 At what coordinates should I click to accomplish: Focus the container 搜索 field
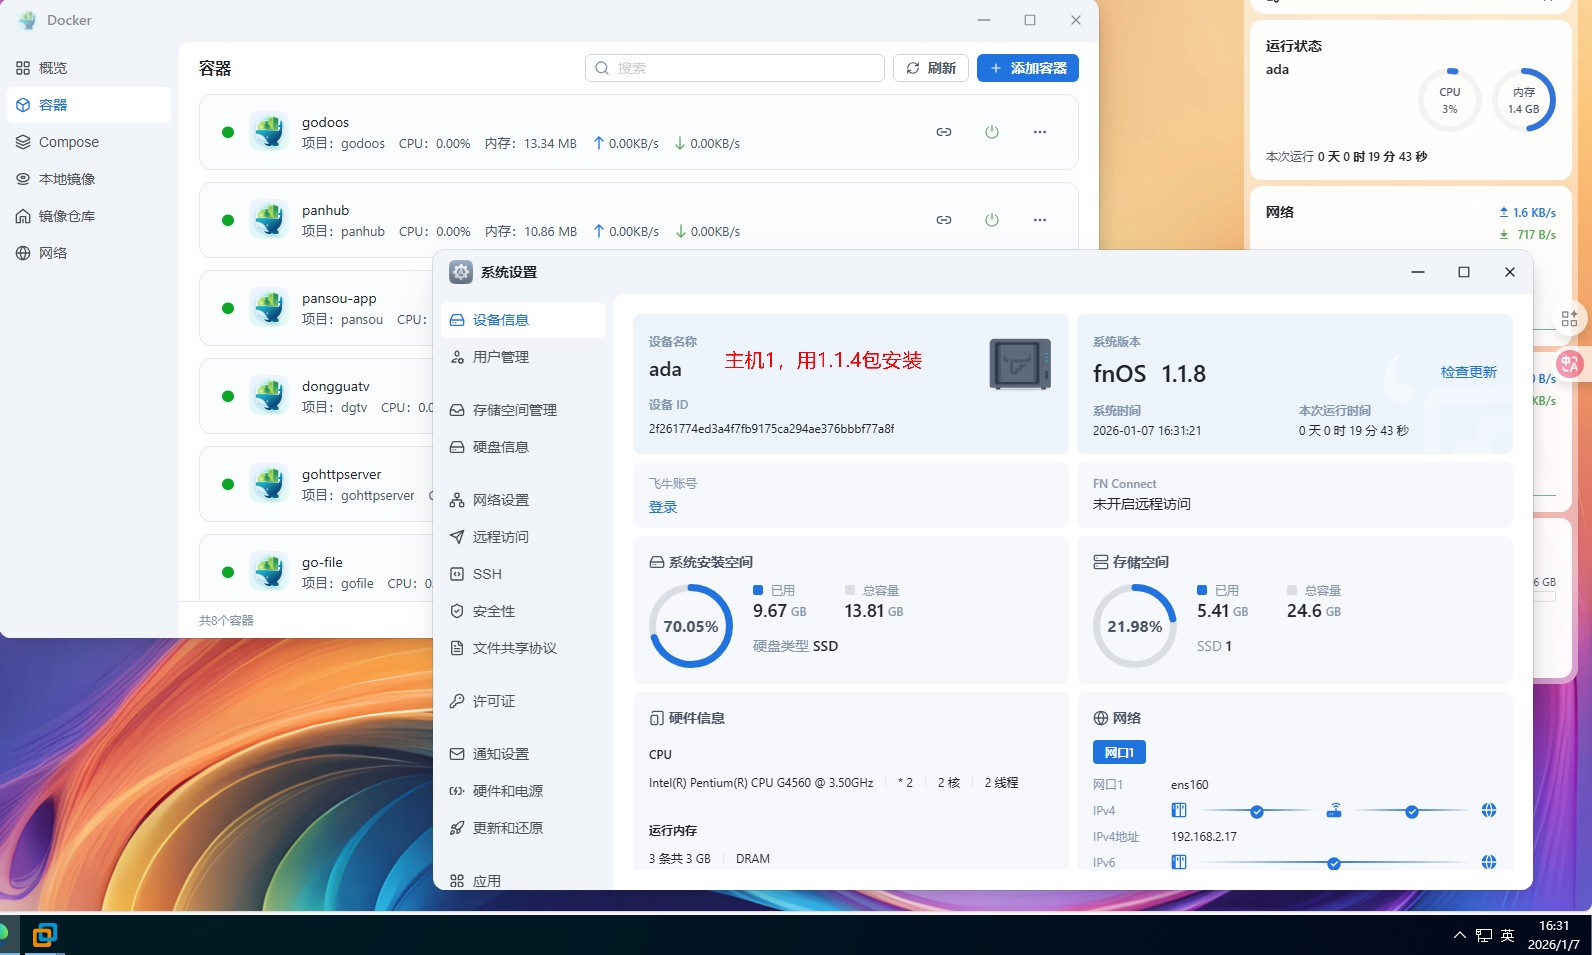[735, 68]
